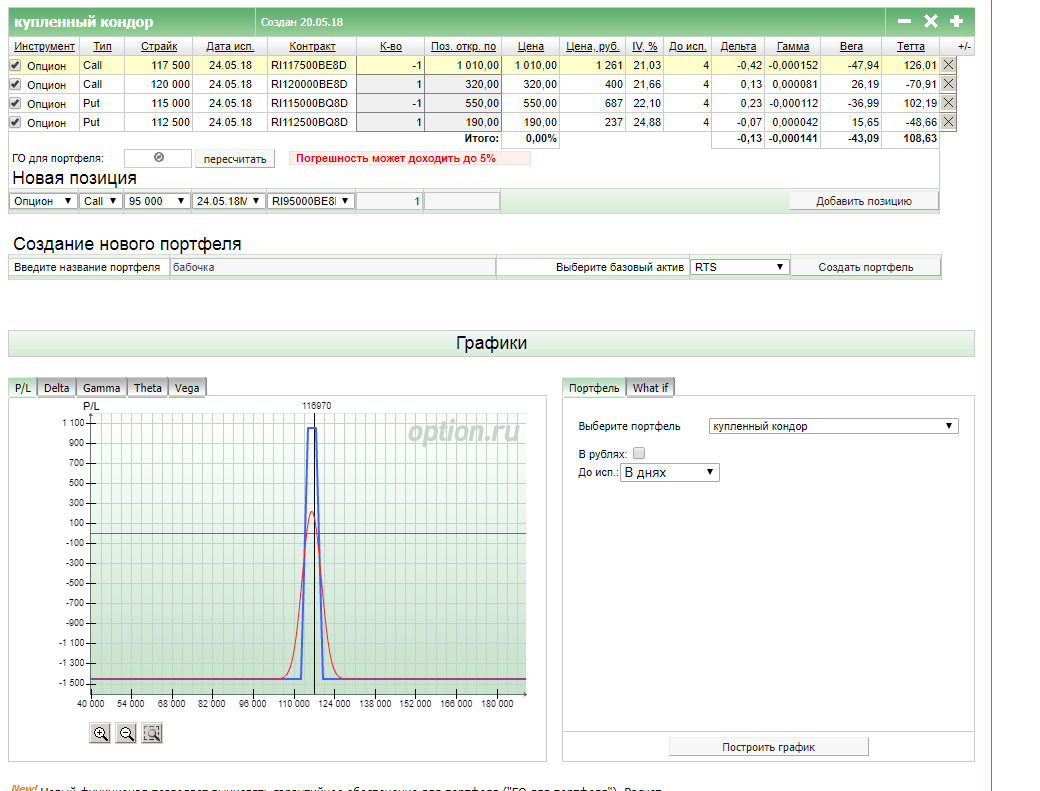Open the 'До исп.' dropdown 'В днях'
The width and height of the screenshot is (1040, 791).
tap(669, 472)
